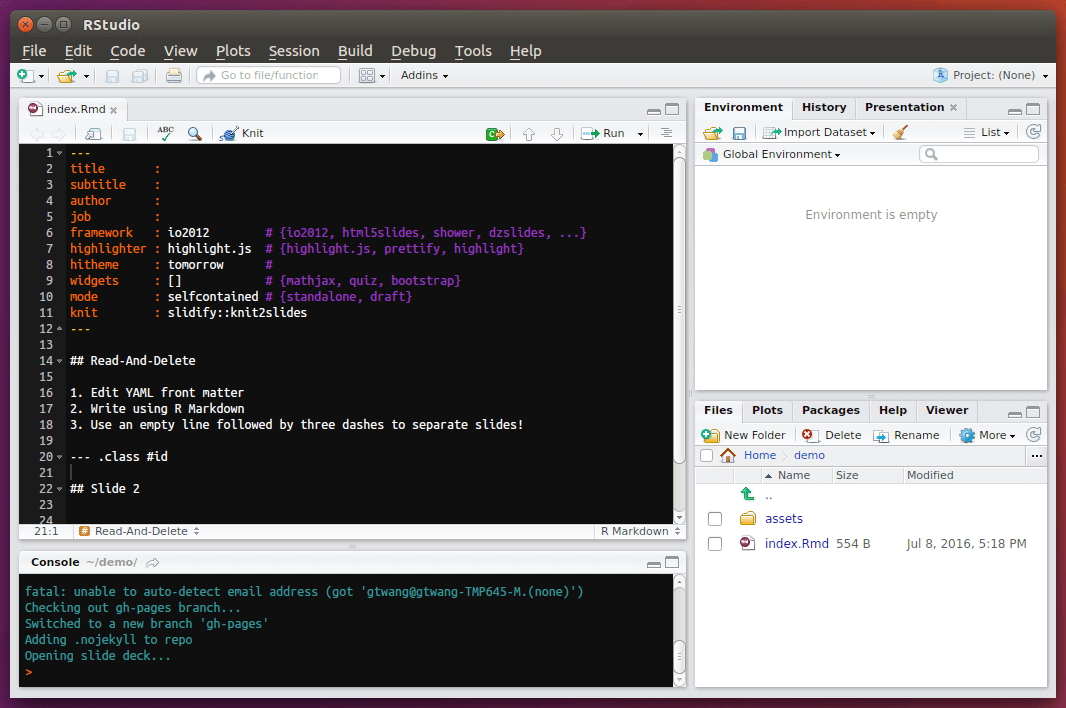Image resolution: width=1066 pixels, height=708 pixels.
Task: Open the demo folder breadcrumb link
Action: point(809,455)
